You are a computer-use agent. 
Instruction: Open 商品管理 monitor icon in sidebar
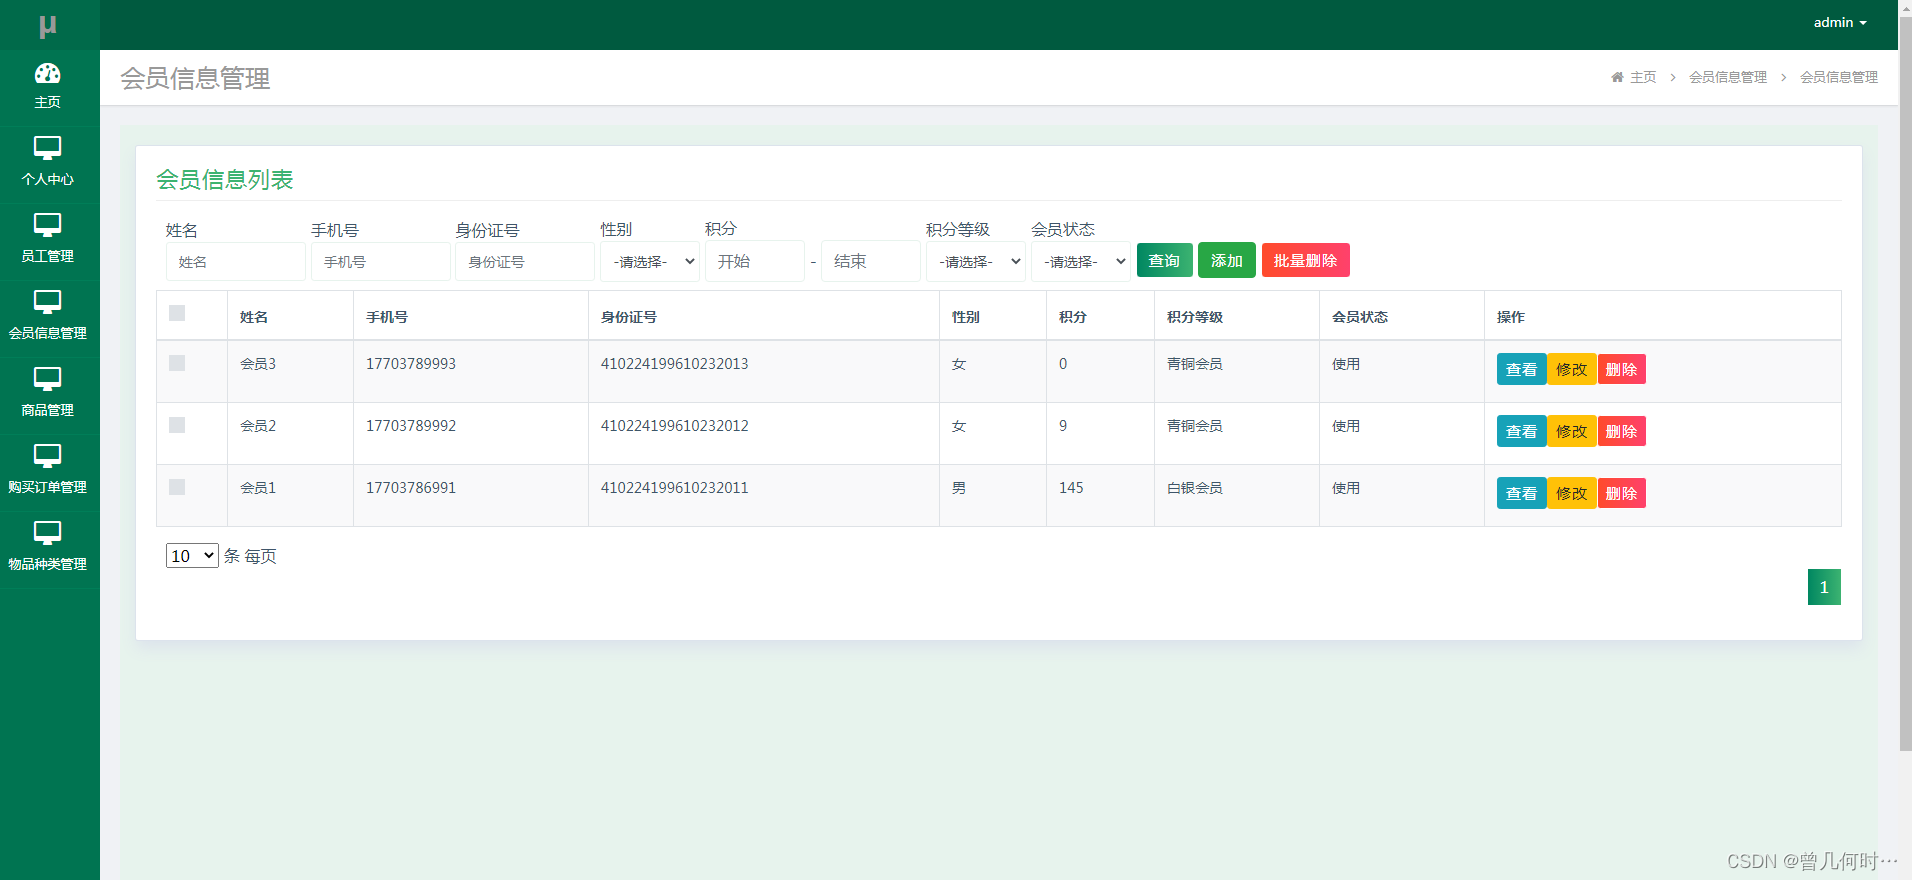click(x=47, y=379)
